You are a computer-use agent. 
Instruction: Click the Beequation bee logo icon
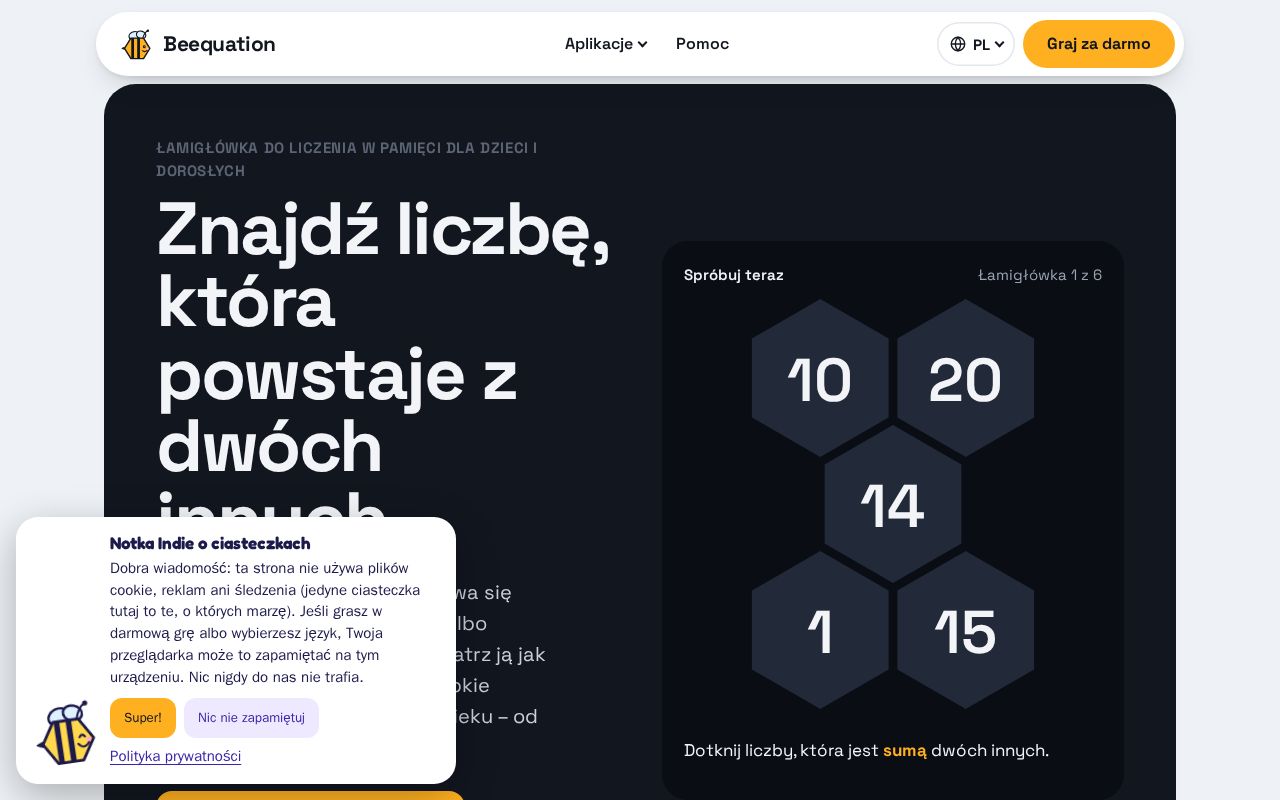point(136,44)
